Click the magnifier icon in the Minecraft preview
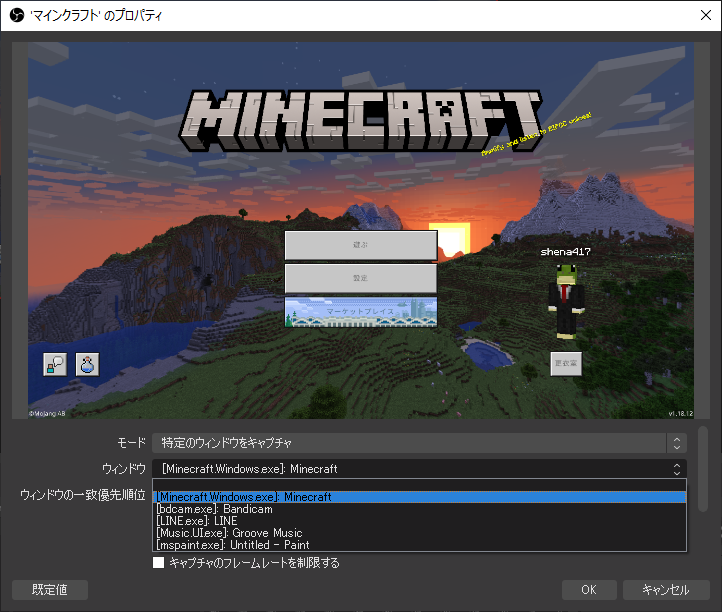 [x=54, y=365]
